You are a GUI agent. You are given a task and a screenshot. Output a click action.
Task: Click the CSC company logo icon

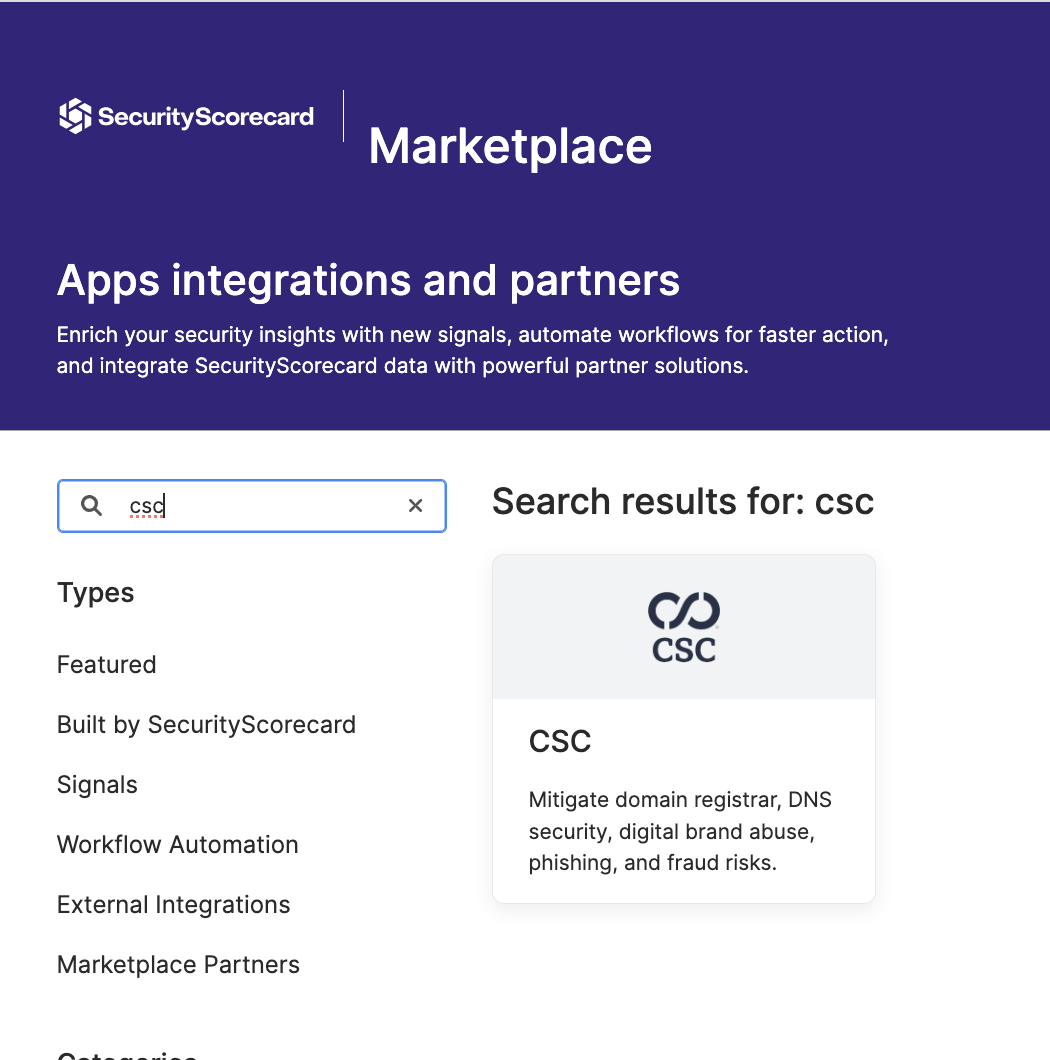pyautogui.click(x=683, y=625)
